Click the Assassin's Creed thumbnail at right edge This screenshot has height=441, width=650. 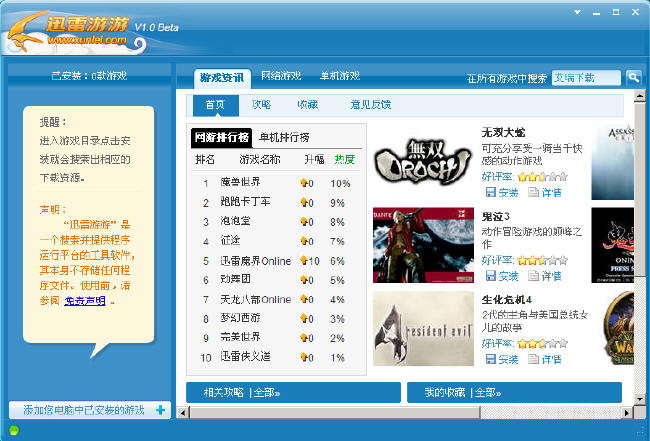(613, 162)
